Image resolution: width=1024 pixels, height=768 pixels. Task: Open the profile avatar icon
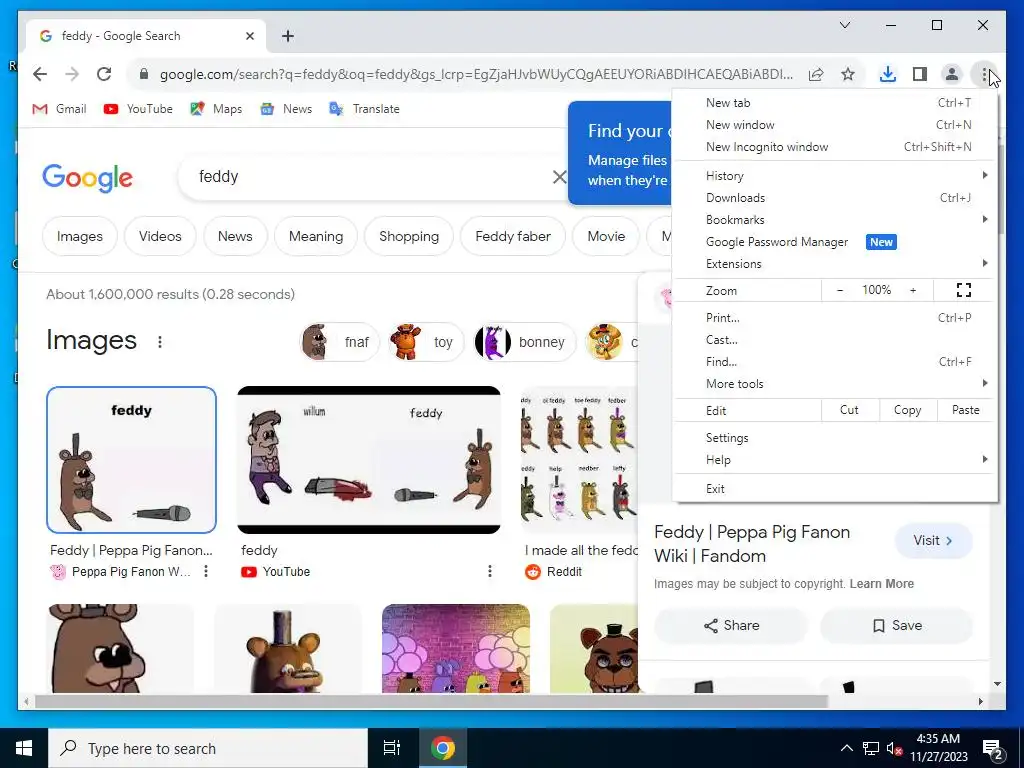952,74
